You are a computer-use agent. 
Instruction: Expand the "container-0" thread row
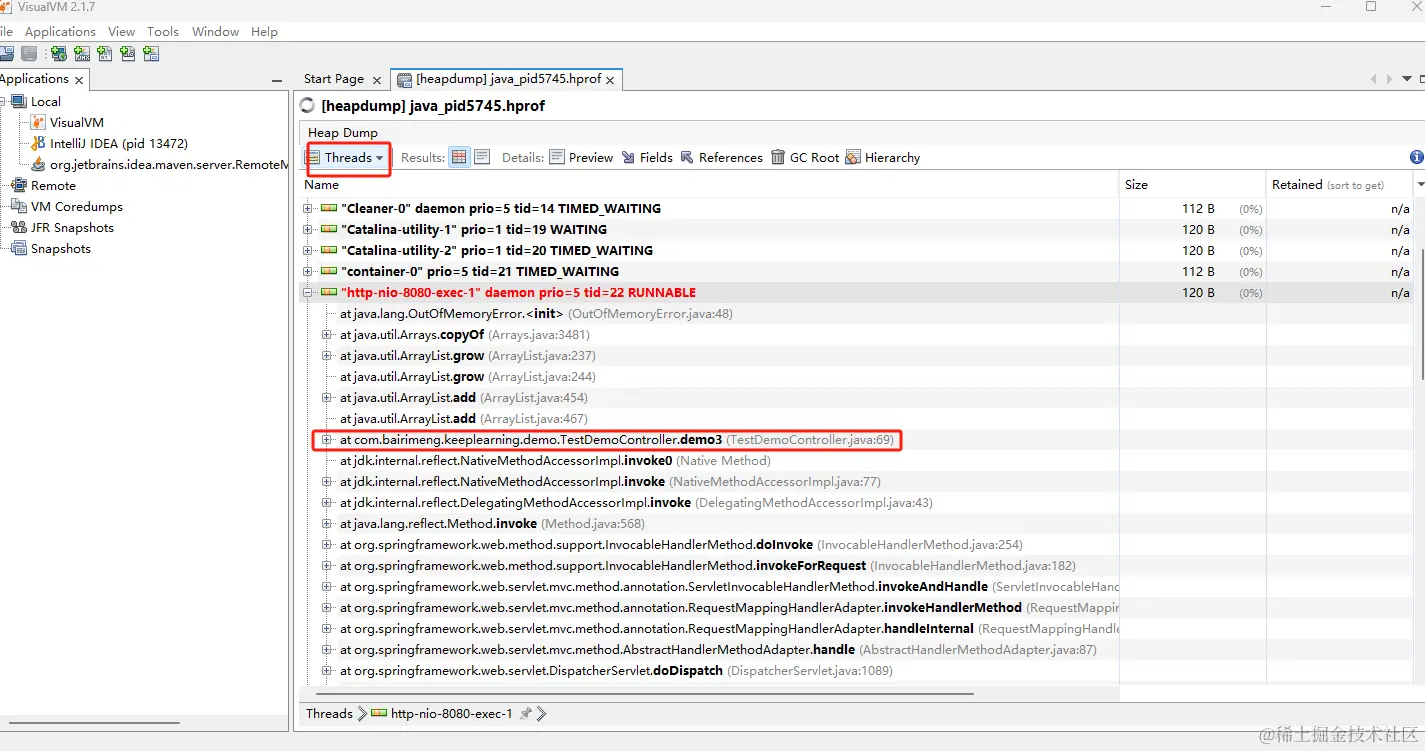tap(308, 272)
